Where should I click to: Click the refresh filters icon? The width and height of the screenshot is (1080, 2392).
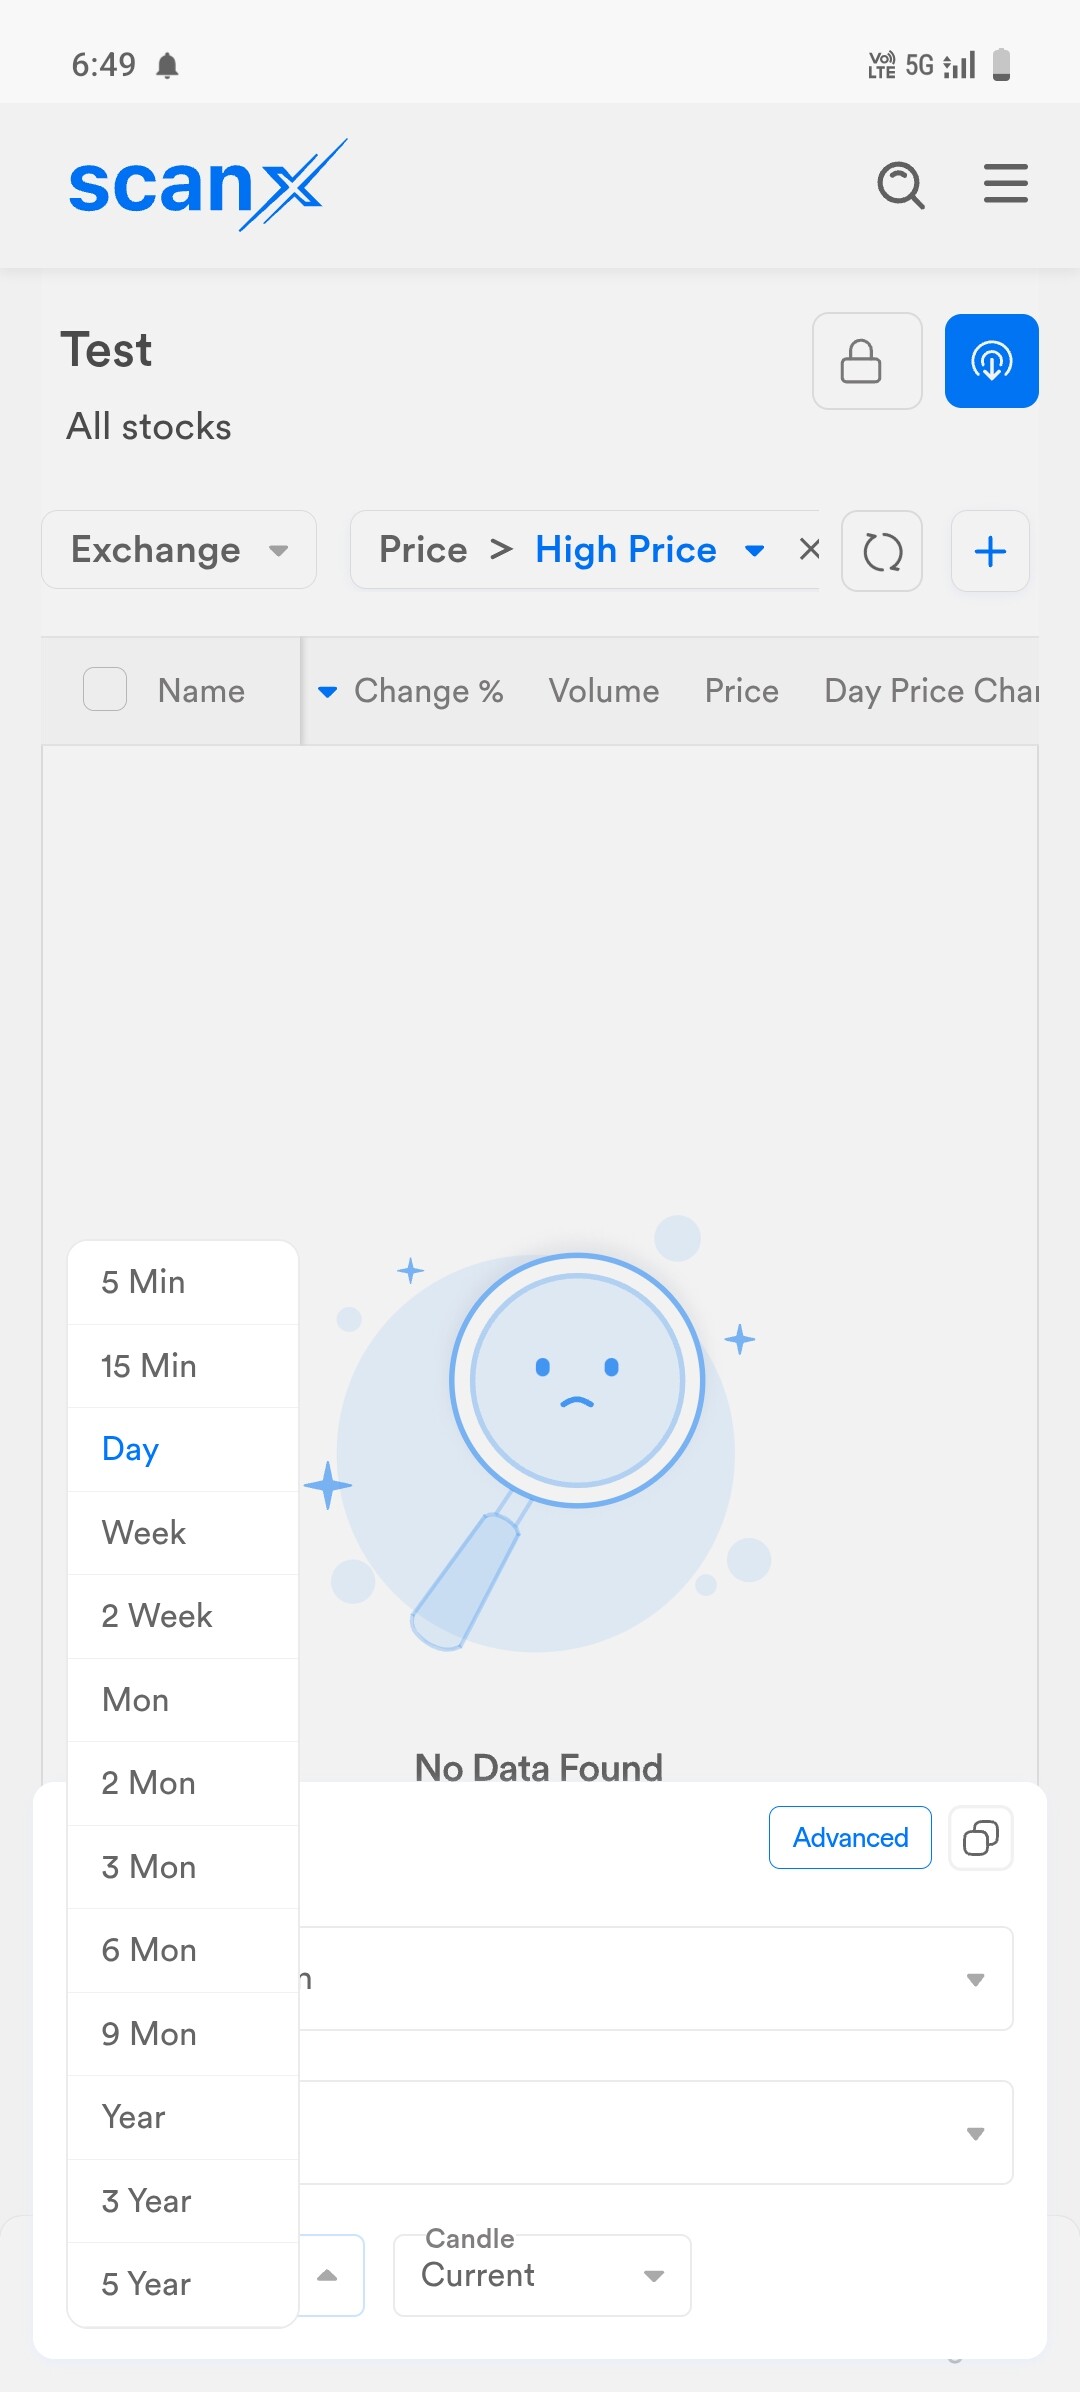pos(881,551)
